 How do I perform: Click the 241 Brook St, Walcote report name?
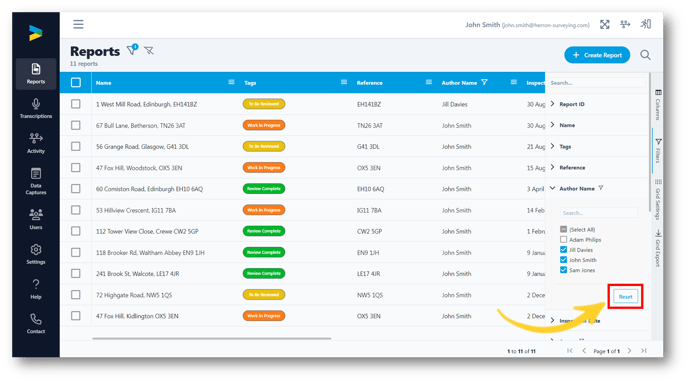tap(137, 274)
